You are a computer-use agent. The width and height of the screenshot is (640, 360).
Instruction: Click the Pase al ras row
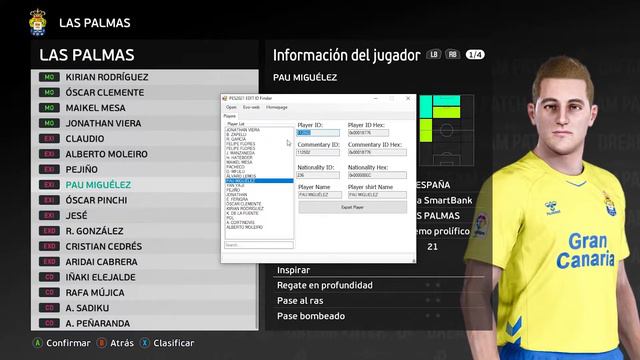pos(379,301)
